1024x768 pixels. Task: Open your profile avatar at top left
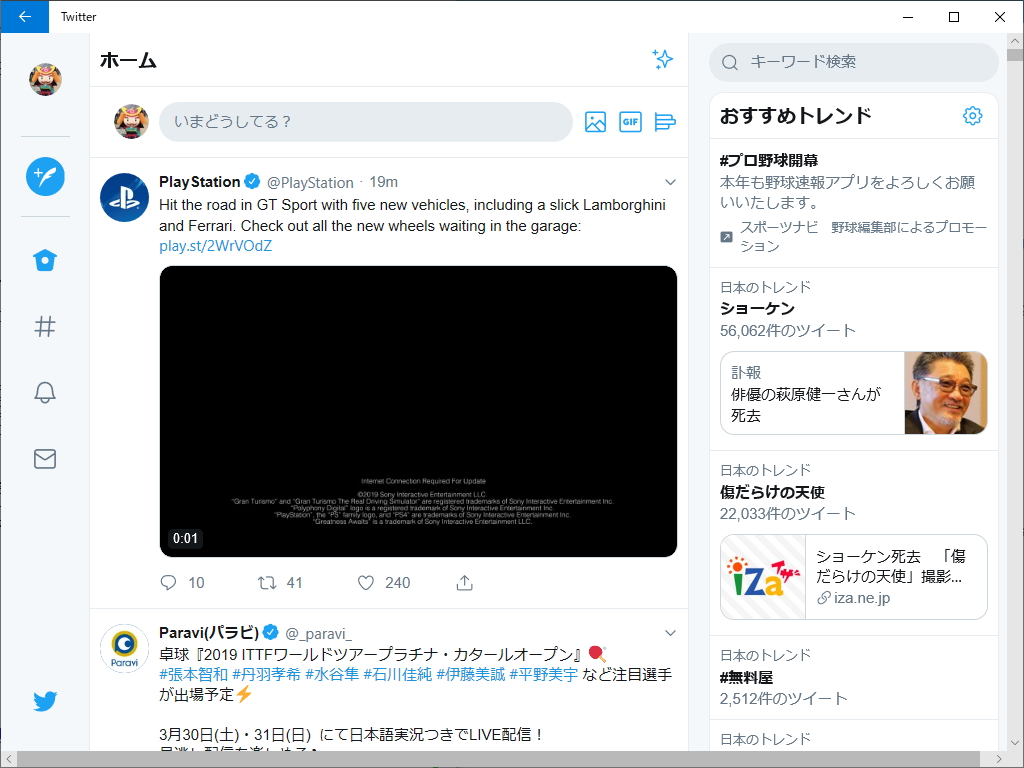pyautogui.click(x=45, y=79)
